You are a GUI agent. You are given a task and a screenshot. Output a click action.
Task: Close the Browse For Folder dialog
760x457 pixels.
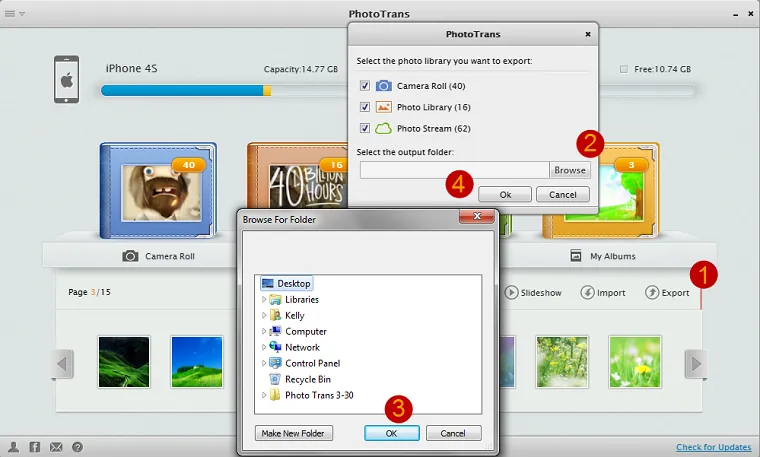(x=477, y=216)
